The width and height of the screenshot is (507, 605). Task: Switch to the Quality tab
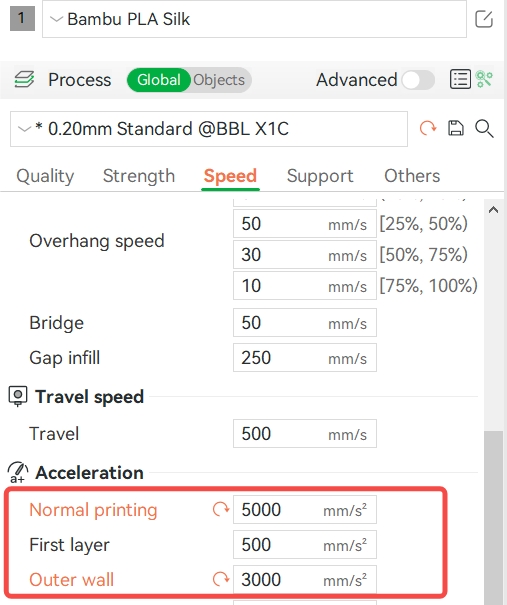point(45,176)
